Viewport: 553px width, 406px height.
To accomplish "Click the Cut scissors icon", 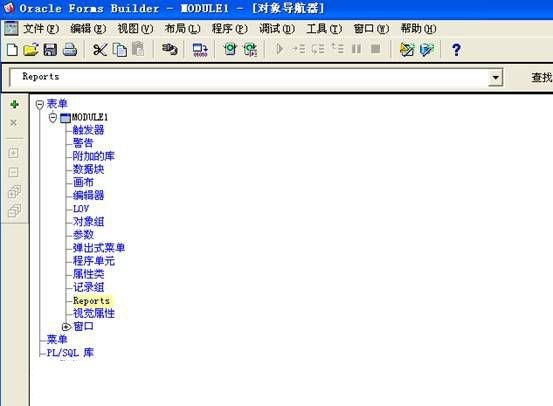I will tap(100, 50).
